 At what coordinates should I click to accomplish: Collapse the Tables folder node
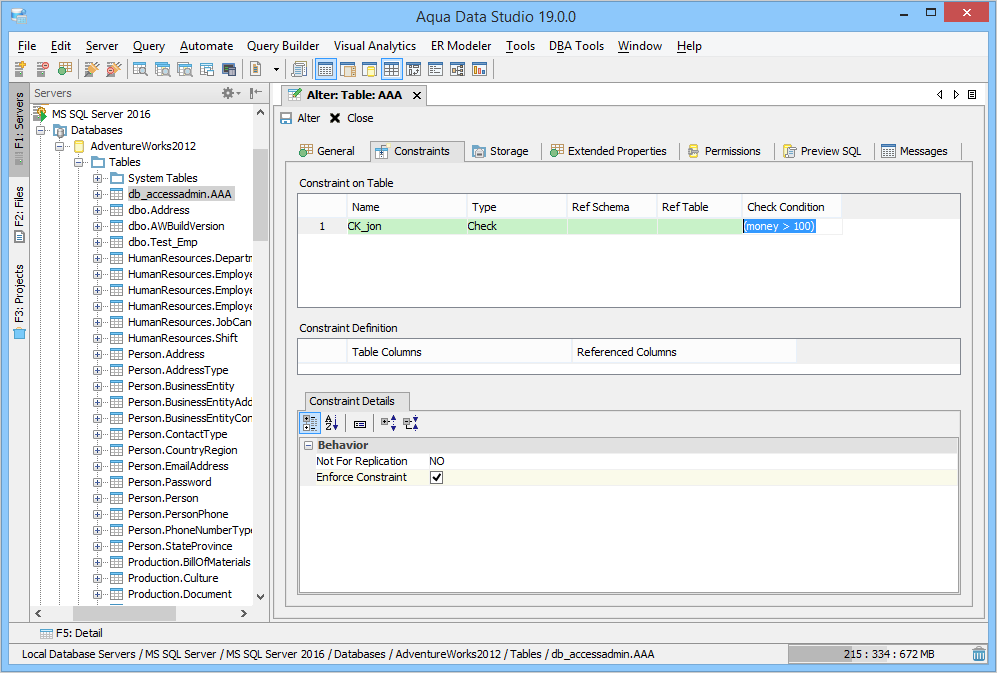78,162
